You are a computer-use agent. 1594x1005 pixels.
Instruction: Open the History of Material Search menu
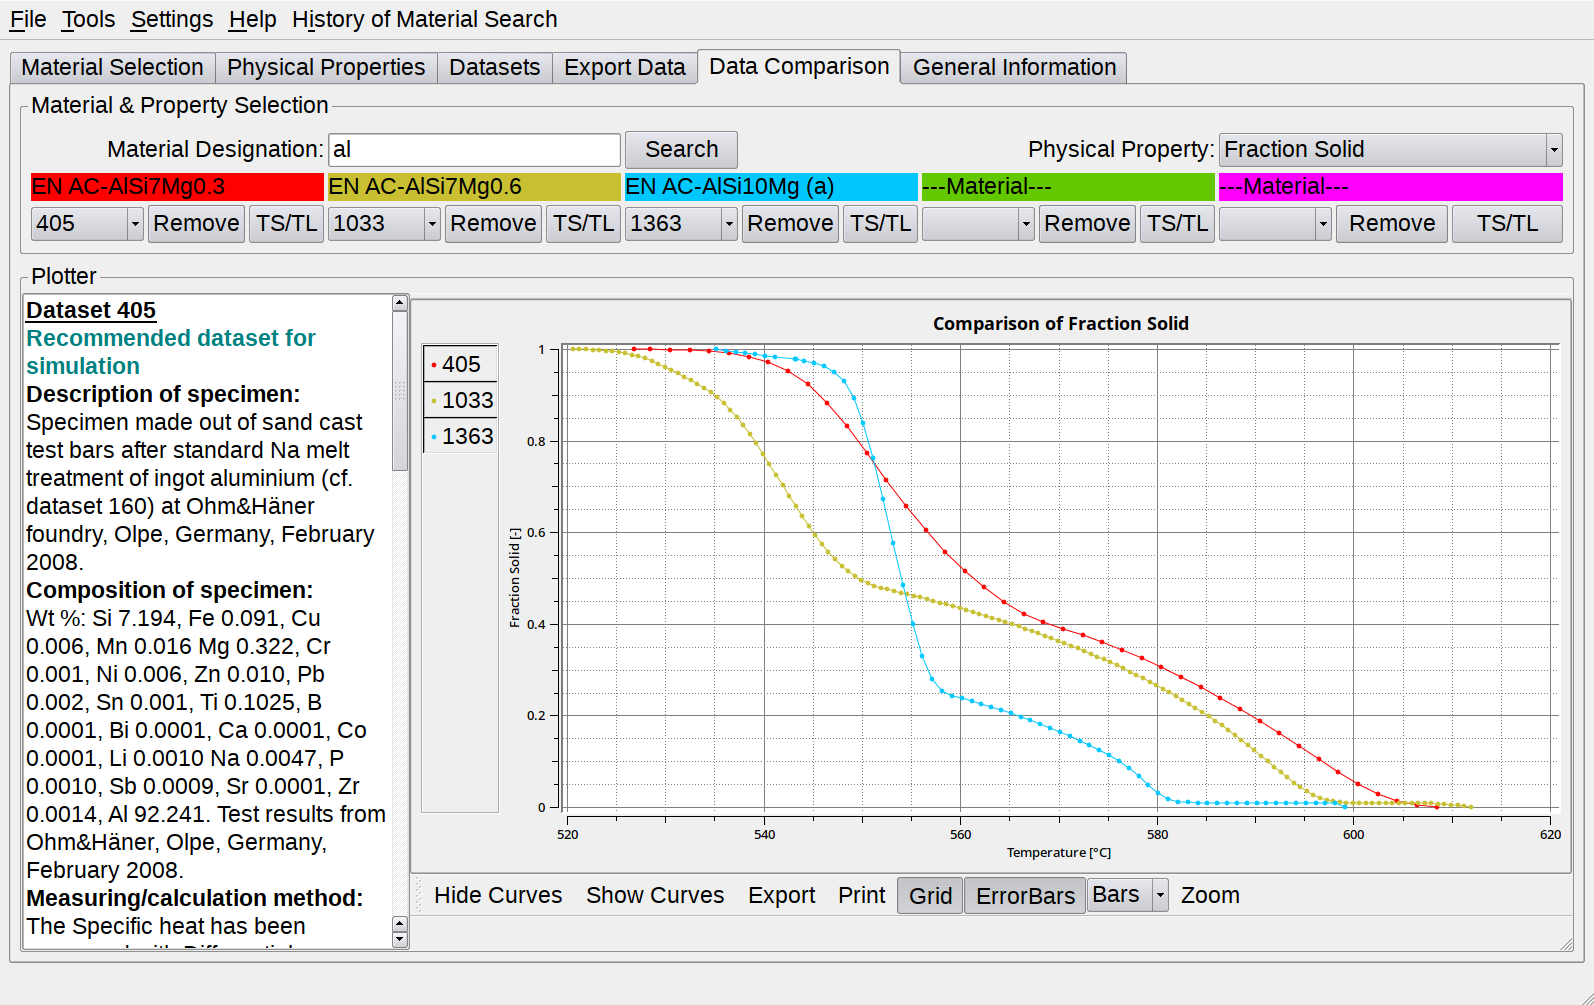[424, 19]
